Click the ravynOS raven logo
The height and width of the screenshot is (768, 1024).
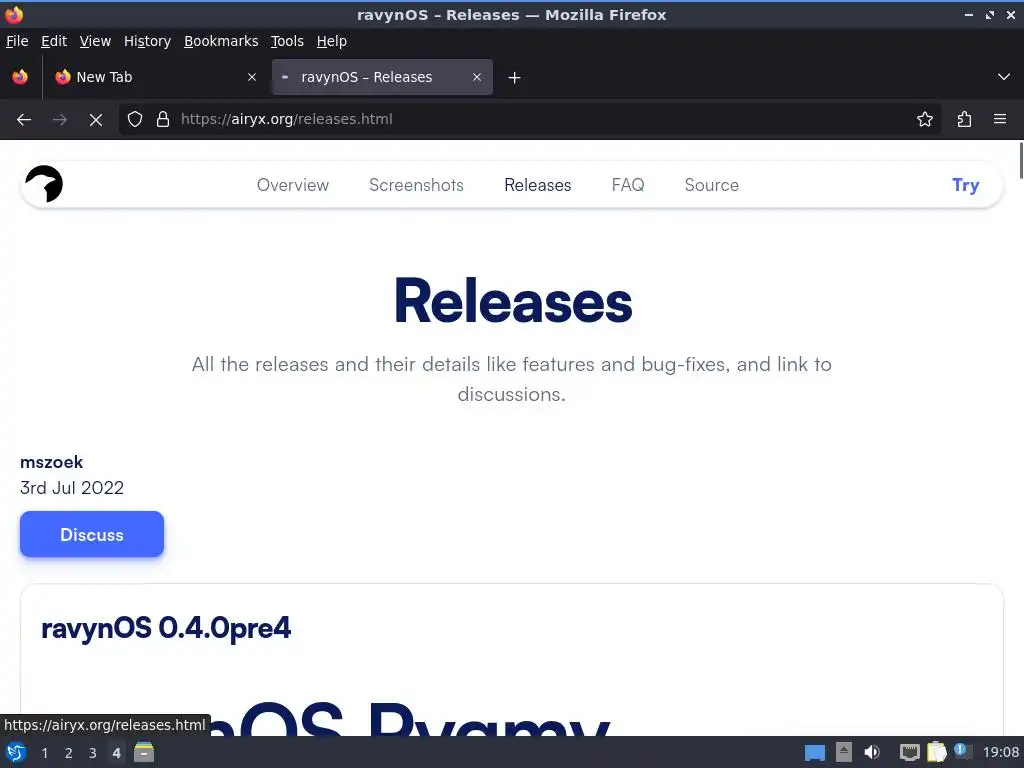[x=44, y=184]
